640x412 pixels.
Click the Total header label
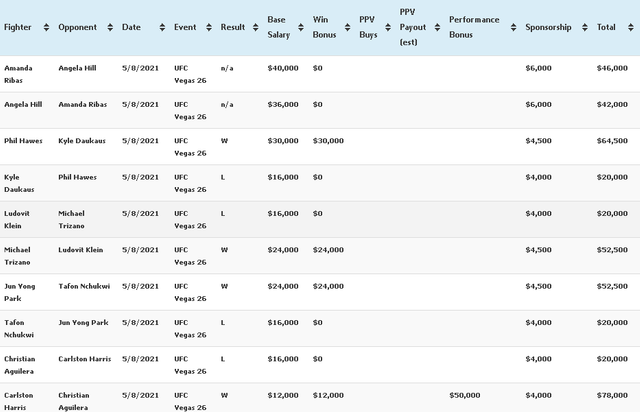point(606,27)
